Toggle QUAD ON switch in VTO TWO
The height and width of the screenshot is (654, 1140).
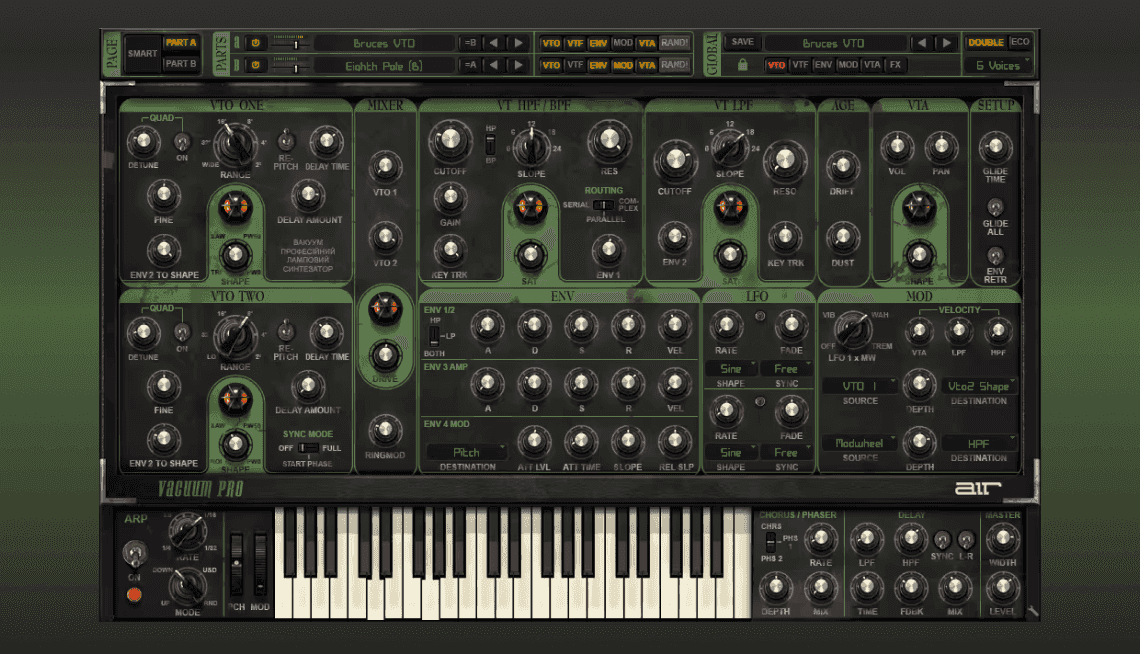click(182, 332)
